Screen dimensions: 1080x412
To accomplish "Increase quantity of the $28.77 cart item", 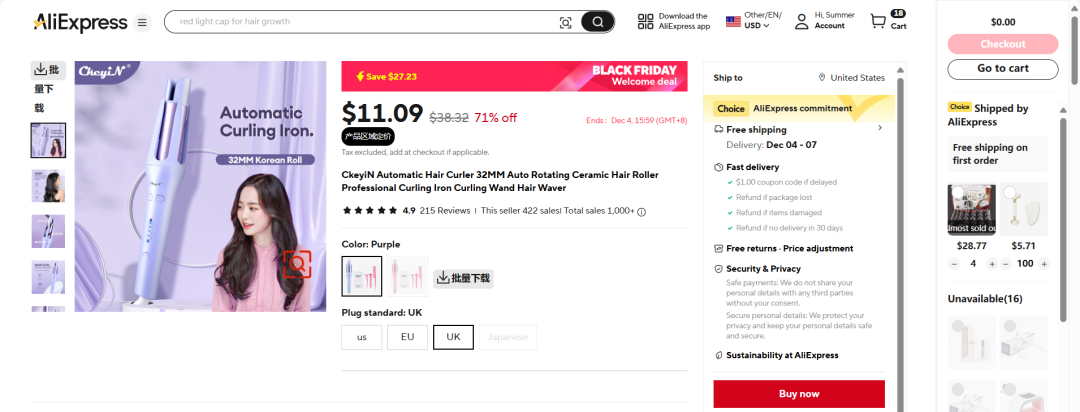I will (992, 264).
